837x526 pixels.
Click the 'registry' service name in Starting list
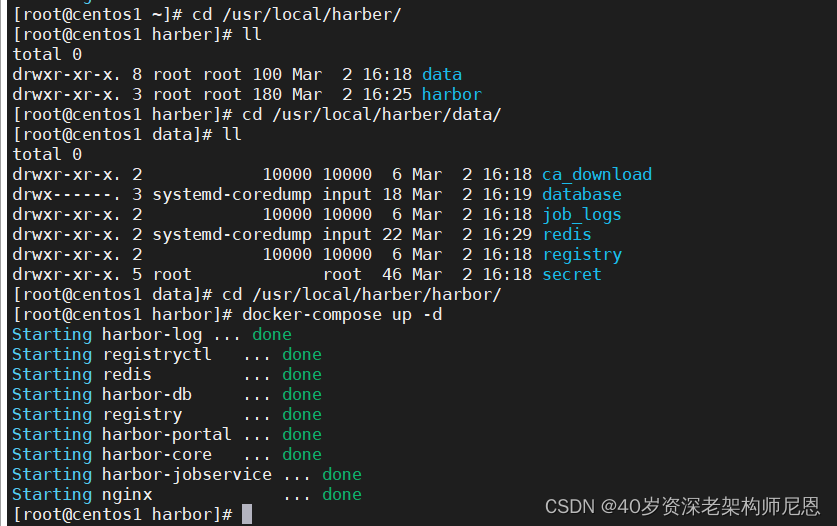pyautogui.click(x=142, y=415)
